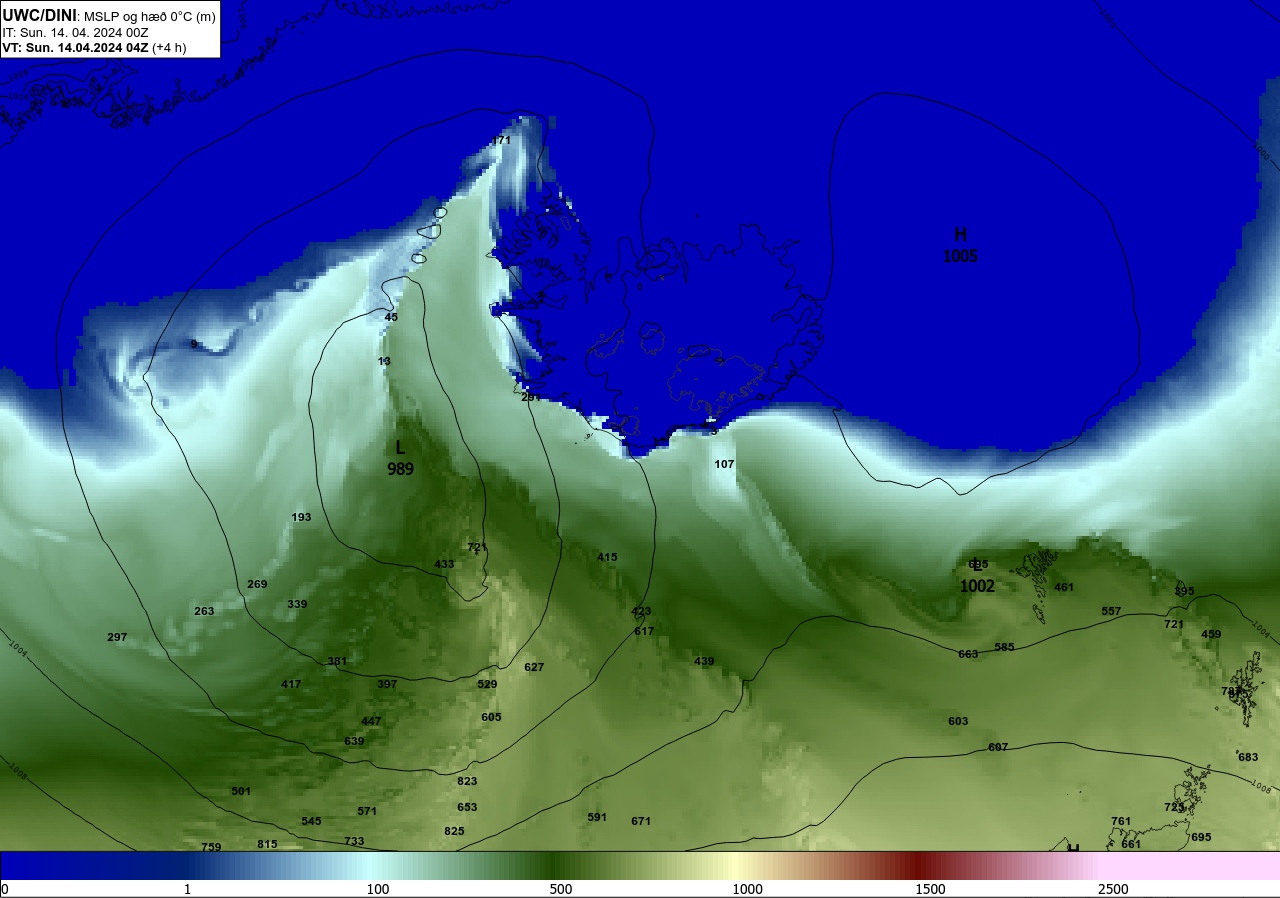This screenshot has width=1280, height=898.
Task: Select the map value 423
Action: (x=641, y=611)
